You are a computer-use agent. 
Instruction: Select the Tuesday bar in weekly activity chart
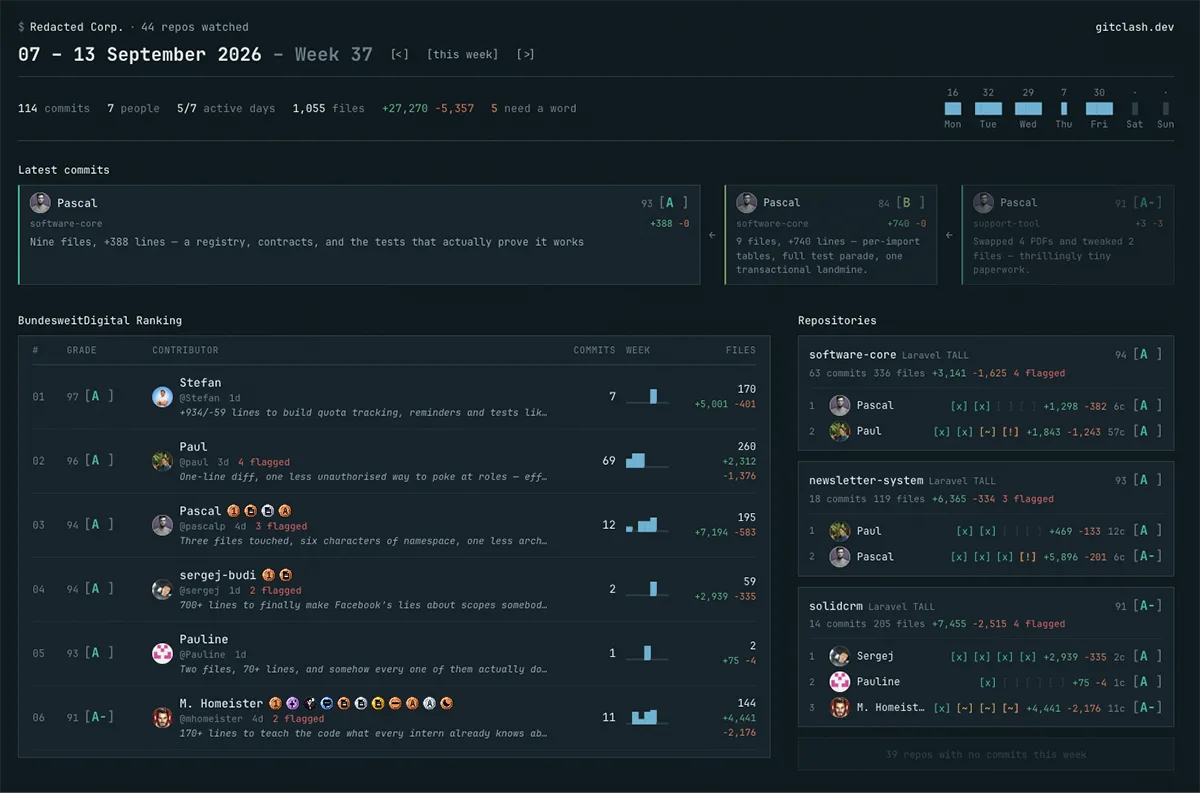tap(988, 108)
